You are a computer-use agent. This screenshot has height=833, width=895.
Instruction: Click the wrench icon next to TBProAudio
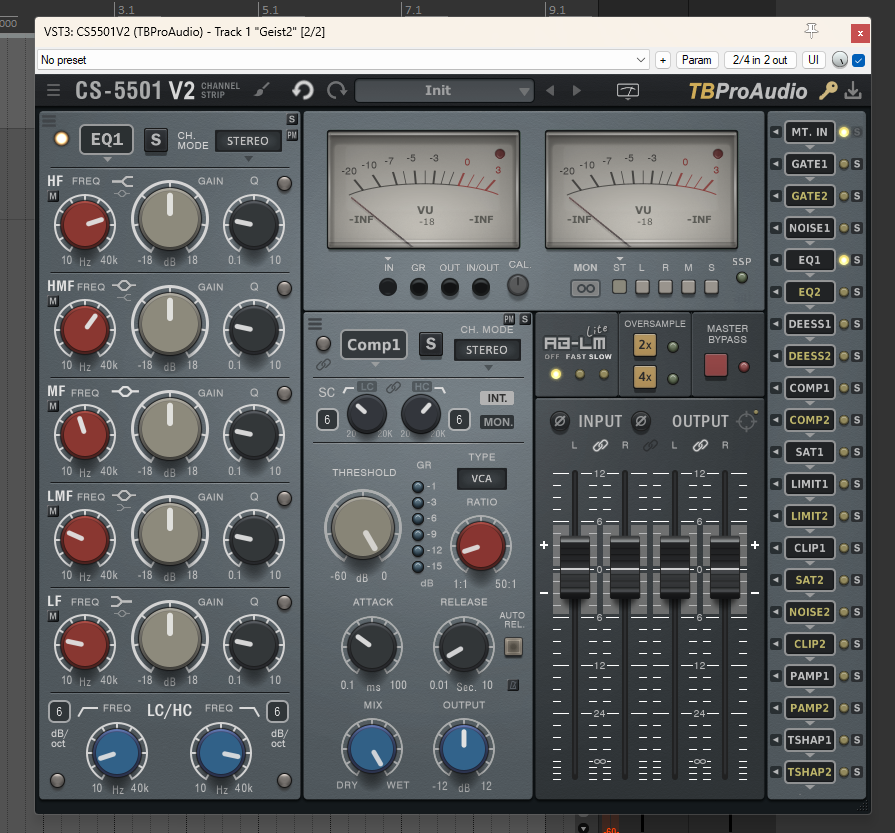tap(828, 90)
